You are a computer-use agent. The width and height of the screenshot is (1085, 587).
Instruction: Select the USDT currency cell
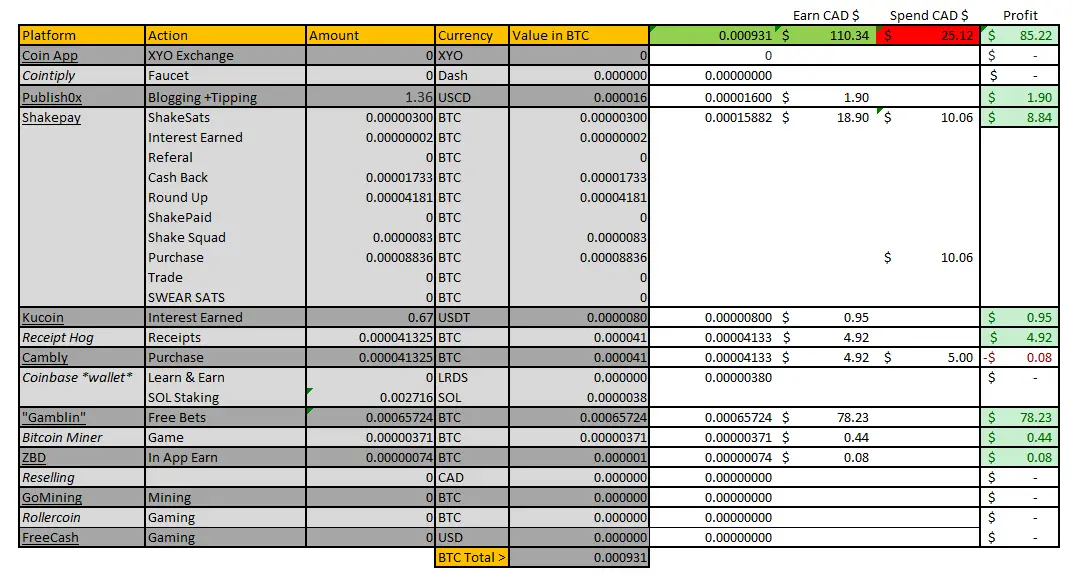(472, 318)
